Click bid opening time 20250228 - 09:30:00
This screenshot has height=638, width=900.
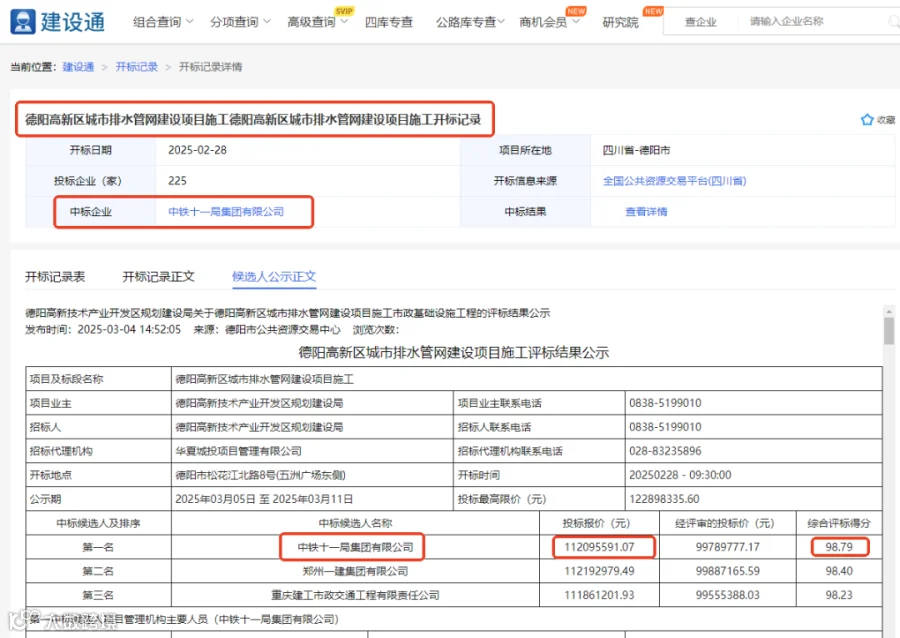pos(680,475)
